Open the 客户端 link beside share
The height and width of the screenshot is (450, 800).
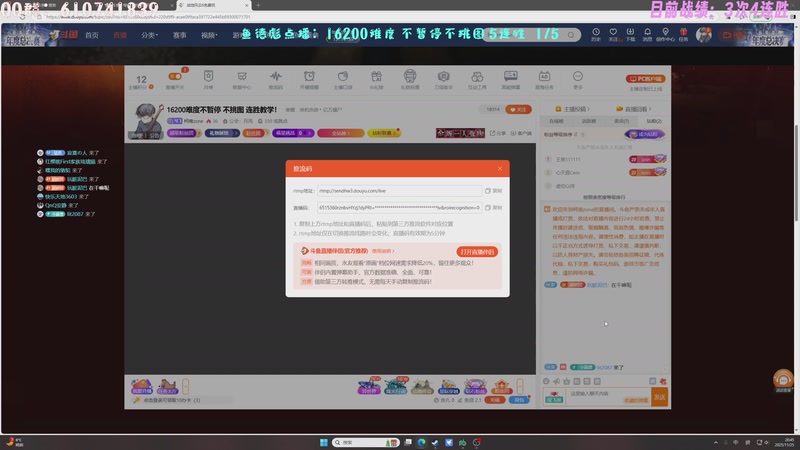(521, 133)
